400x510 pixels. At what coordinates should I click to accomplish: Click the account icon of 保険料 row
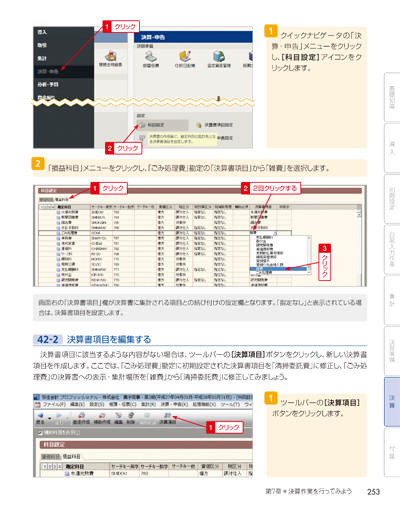pyautogui.click(x=58, y=259)
